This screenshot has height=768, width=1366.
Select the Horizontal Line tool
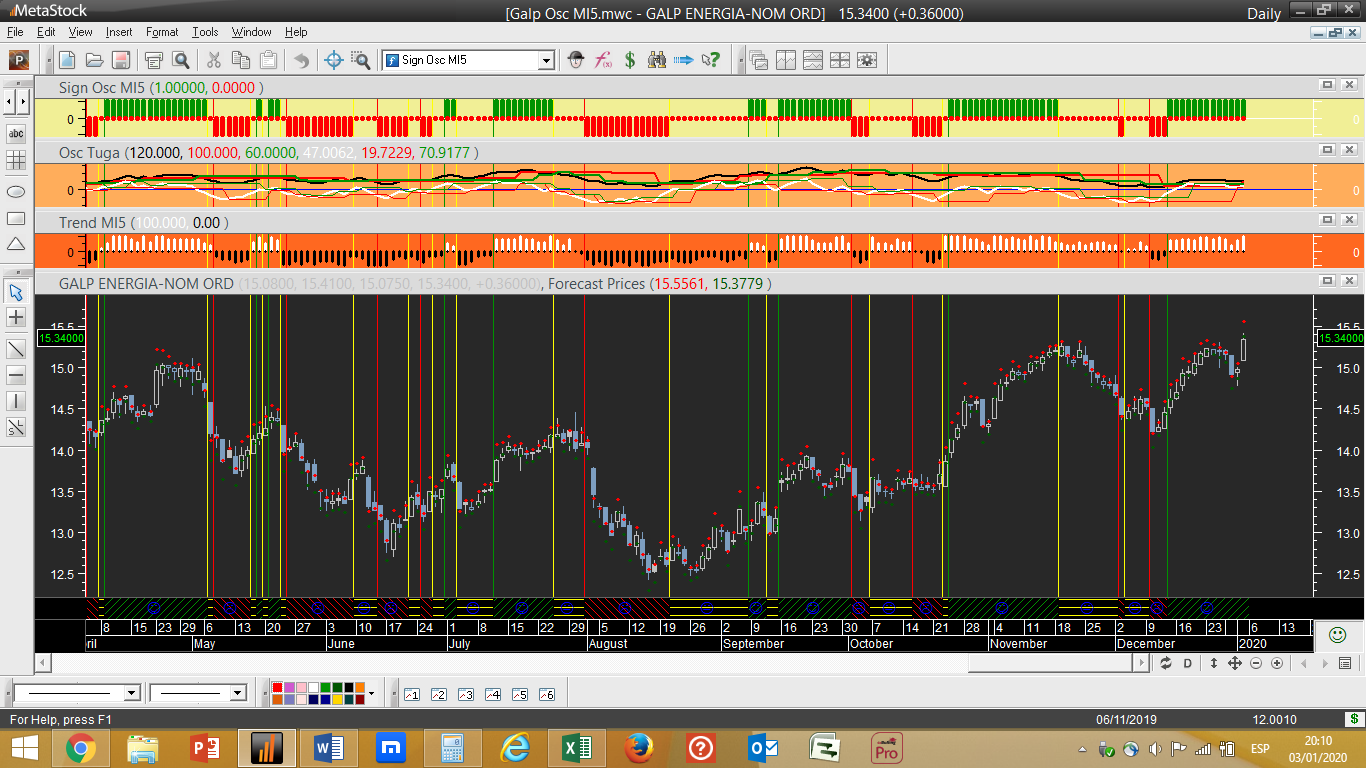coord(16,375)
